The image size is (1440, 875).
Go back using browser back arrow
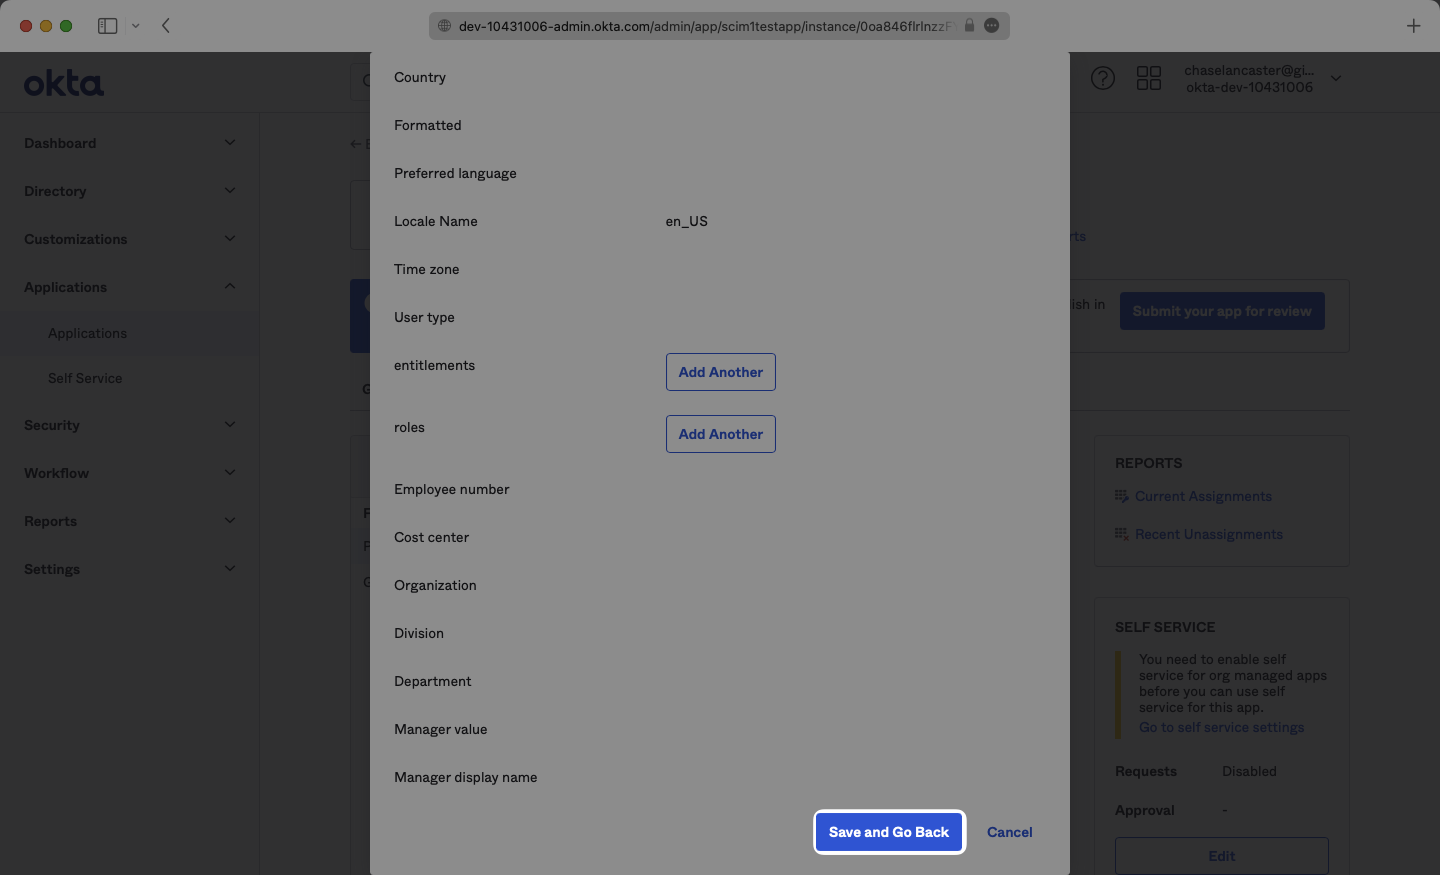pyautogui.click(x=166, y=26)
